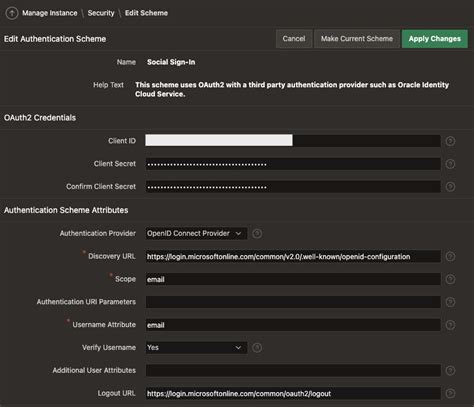Image resolution: width=474 pixels, height=407 pixels.
Task: Click into the Discovery URL field
Action: click(x=293, y=256)
